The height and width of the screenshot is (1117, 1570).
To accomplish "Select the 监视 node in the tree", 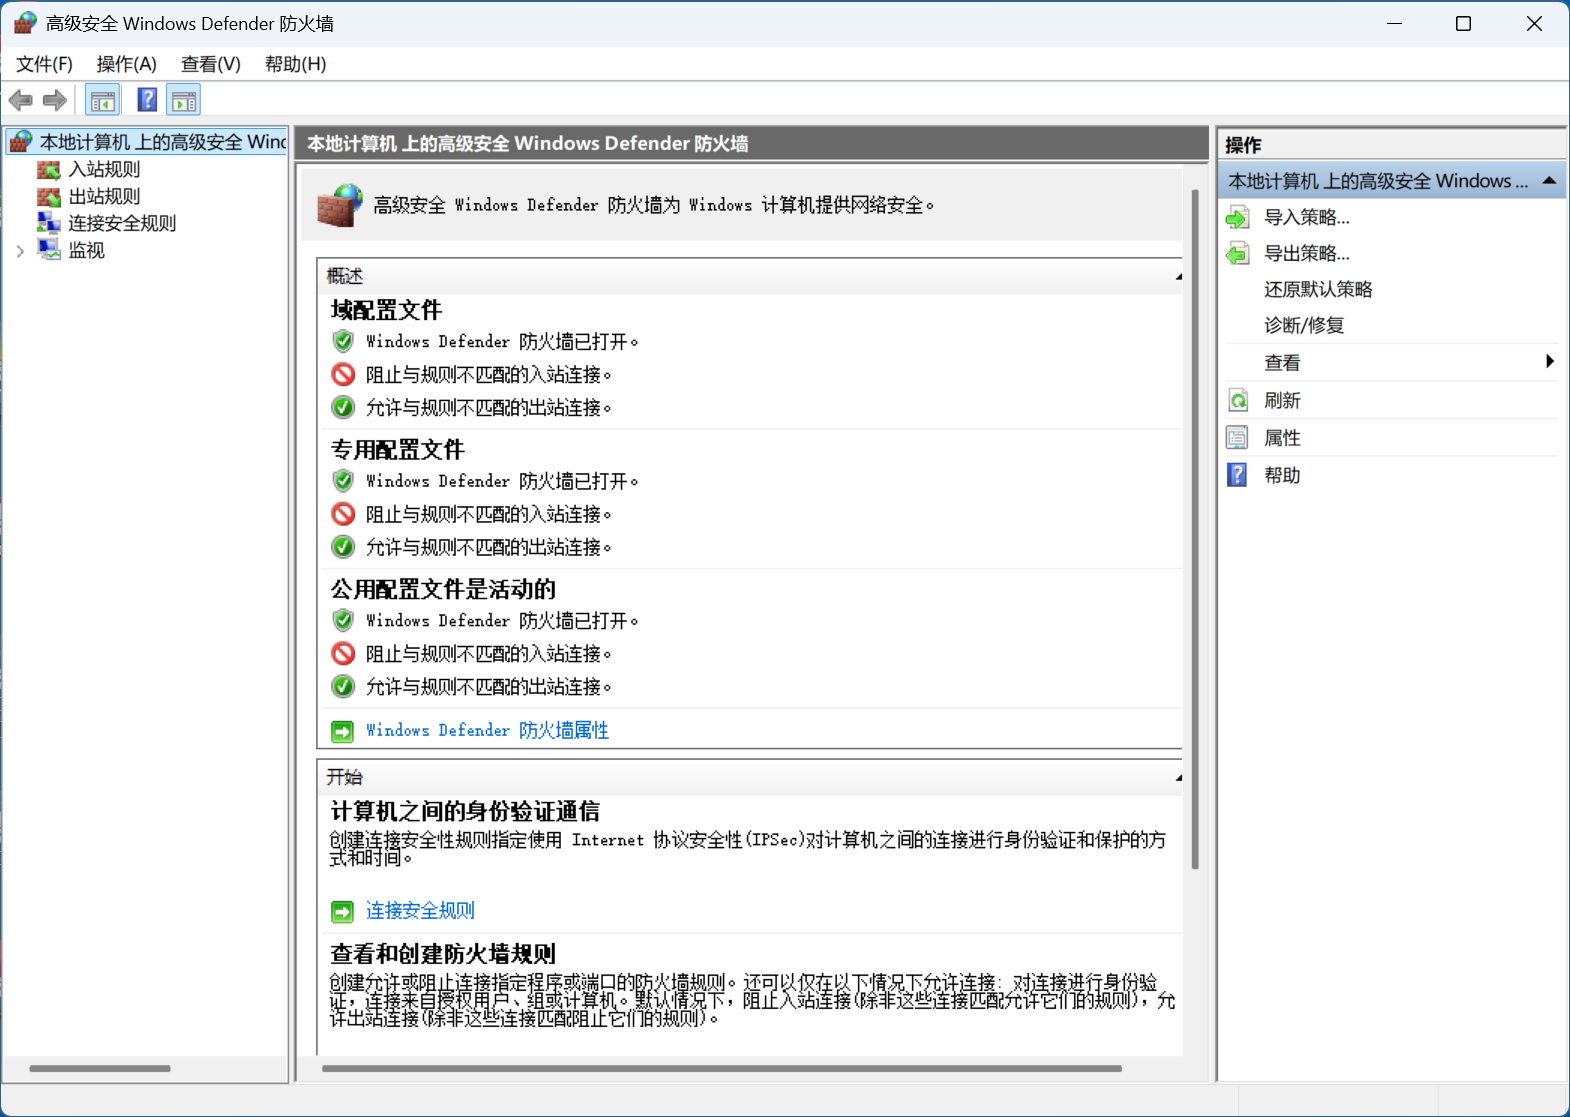I will click(x=86, y=251).
